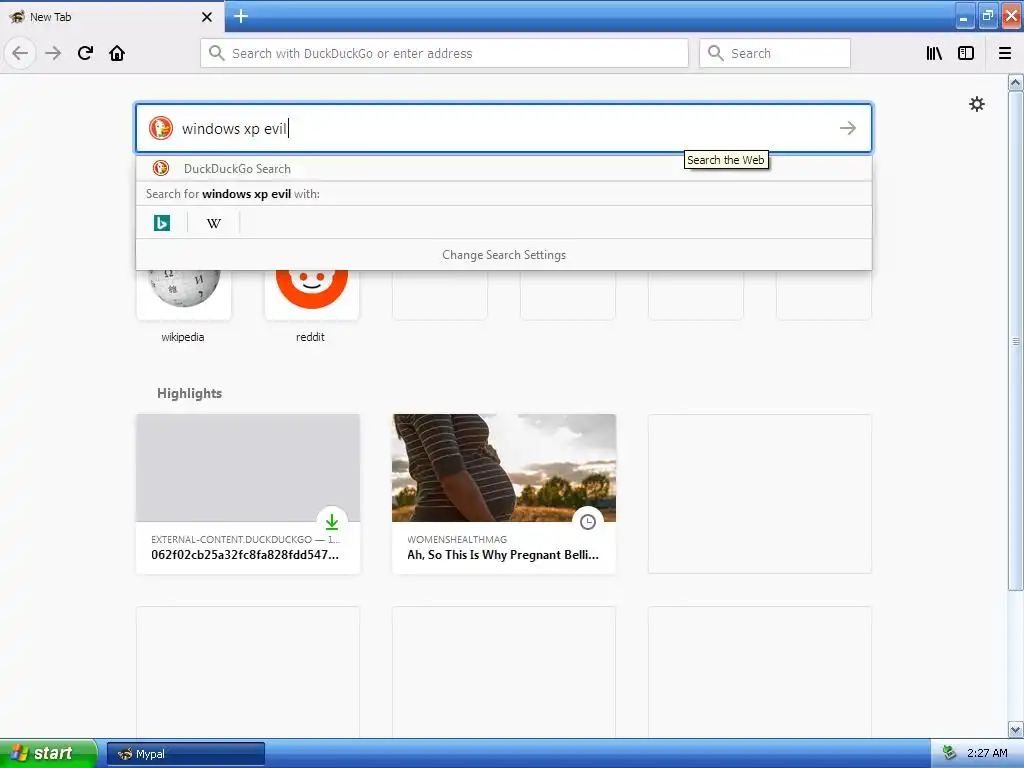Open the hamburger application menu
The image size is (1024, 768).
click(x=1005, y=53)
